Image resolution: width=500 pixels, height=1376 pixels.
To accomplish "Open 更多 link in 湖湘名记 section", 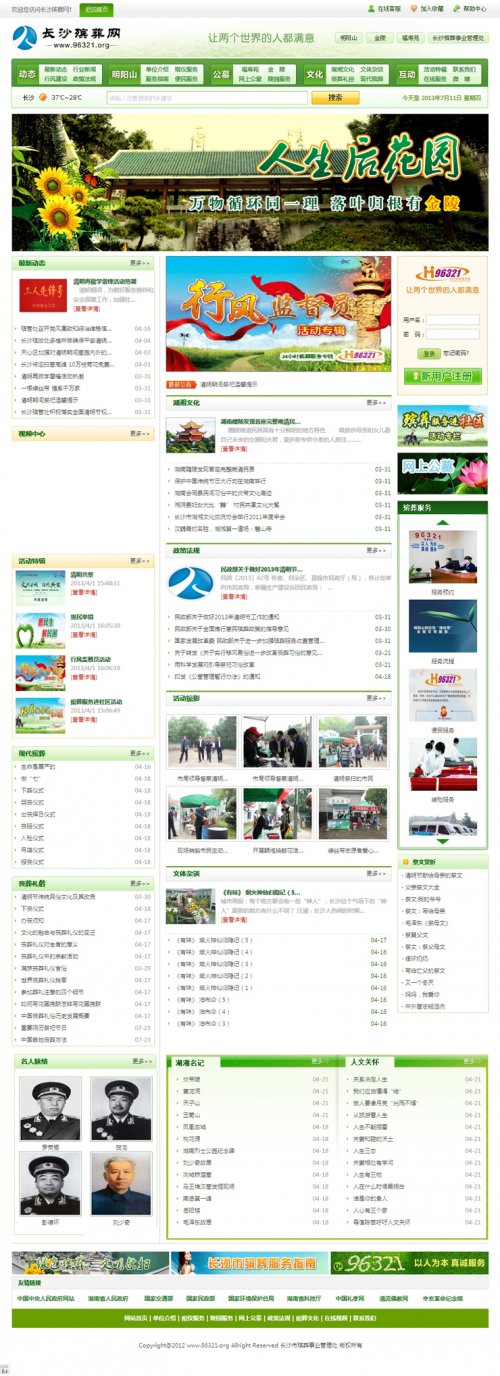I will click(x=322, y=1062).
